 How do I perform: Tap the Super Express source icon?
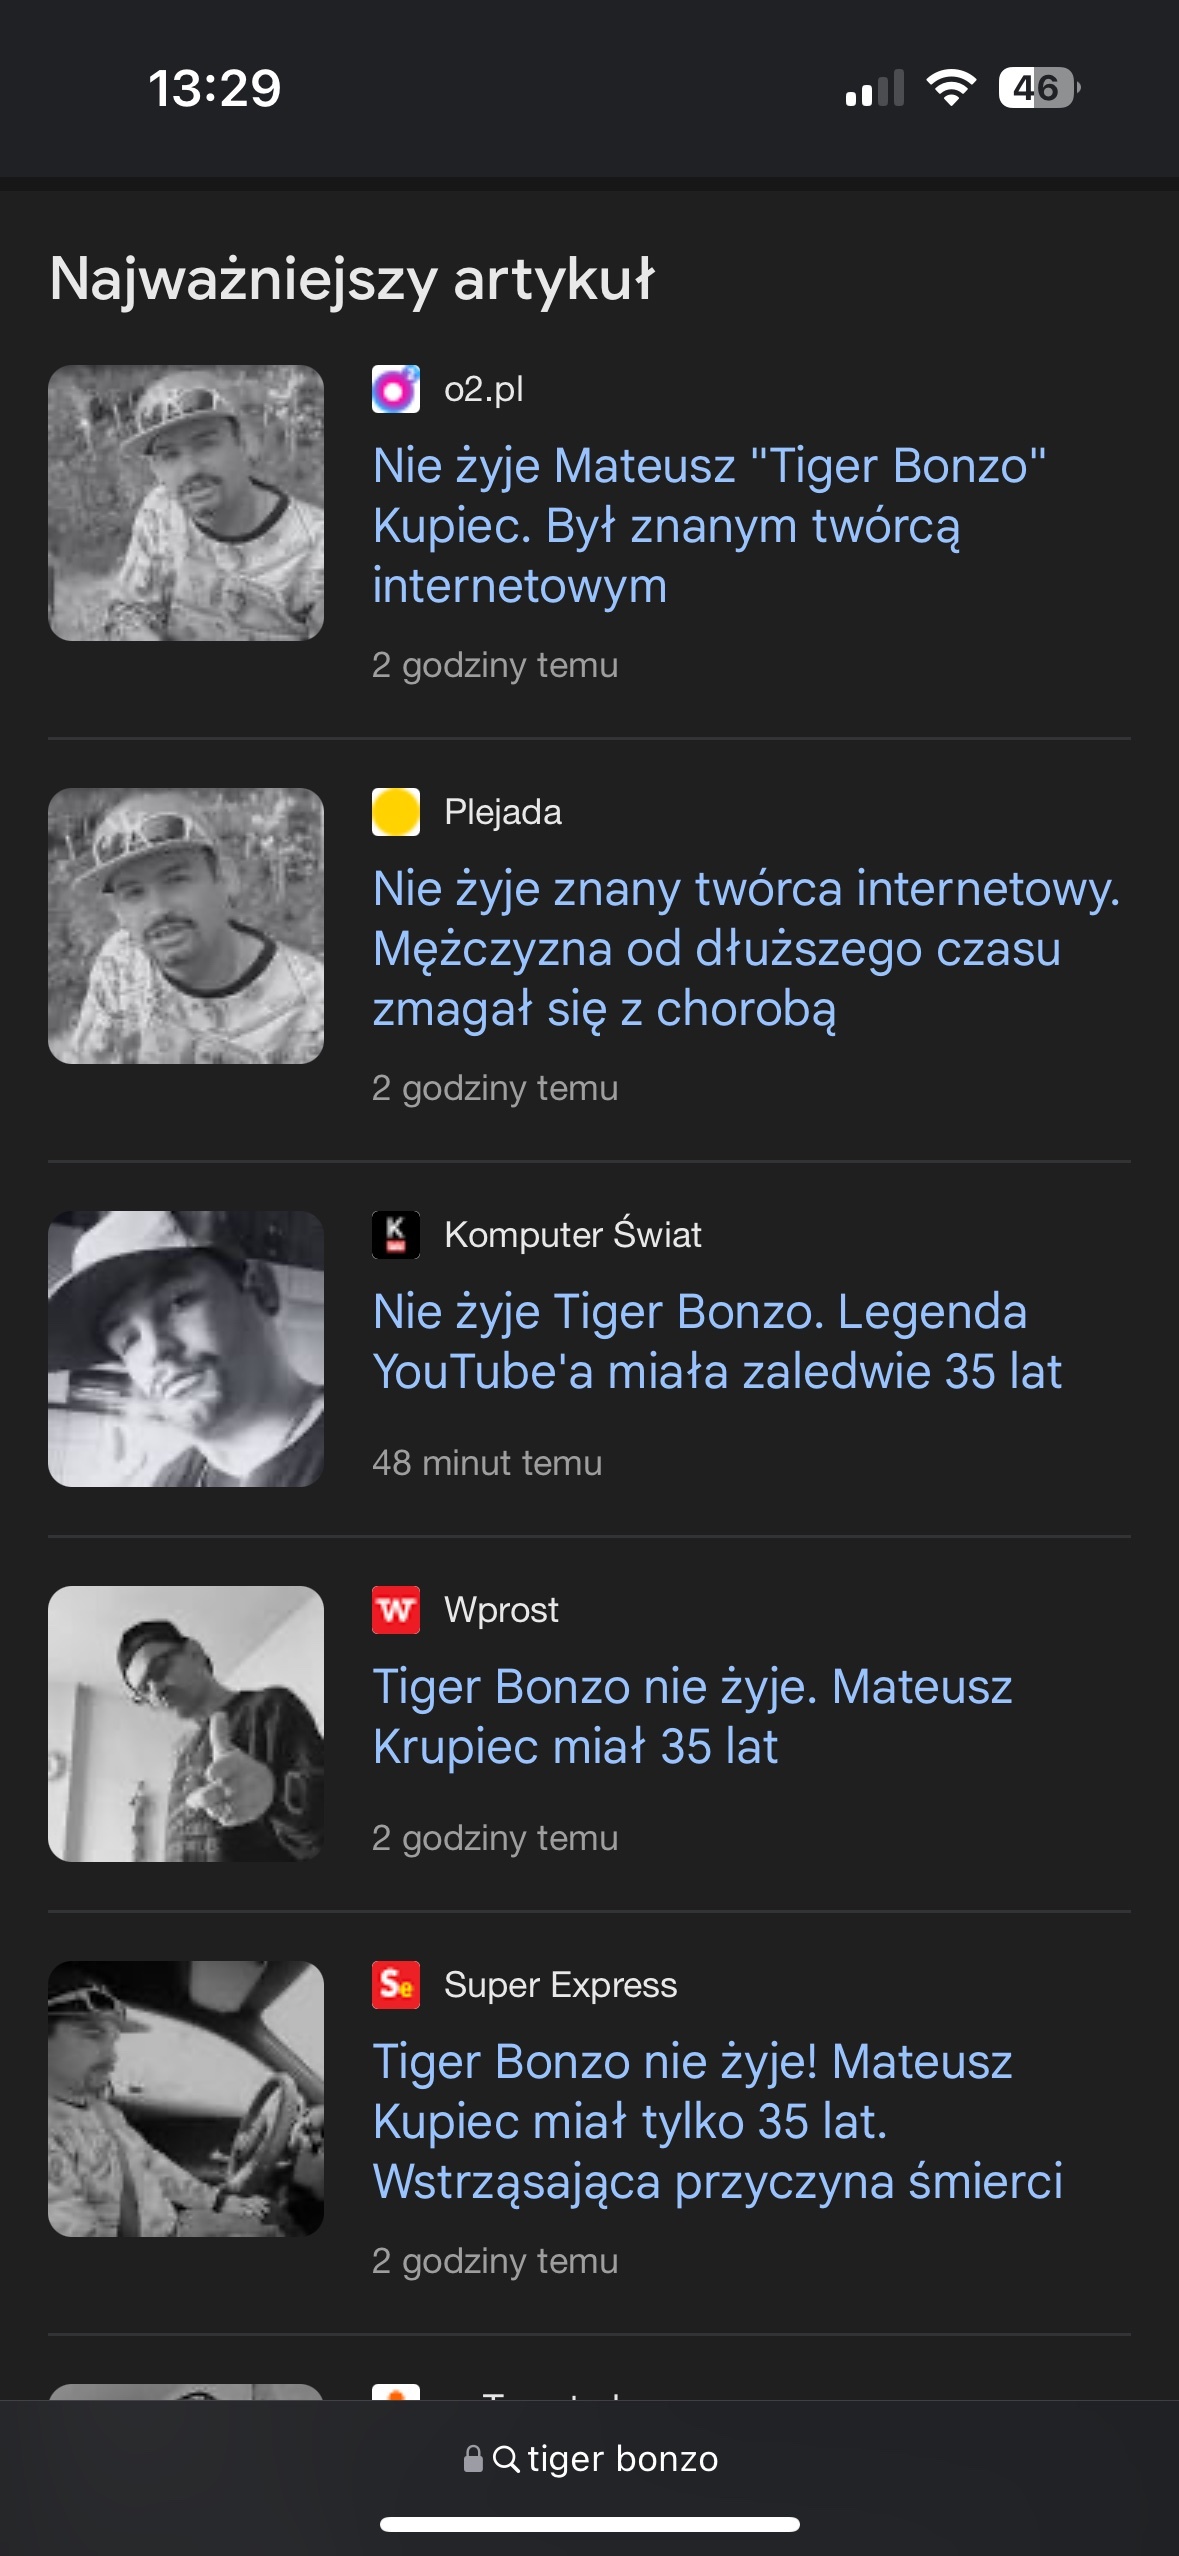pos(395,1985)
